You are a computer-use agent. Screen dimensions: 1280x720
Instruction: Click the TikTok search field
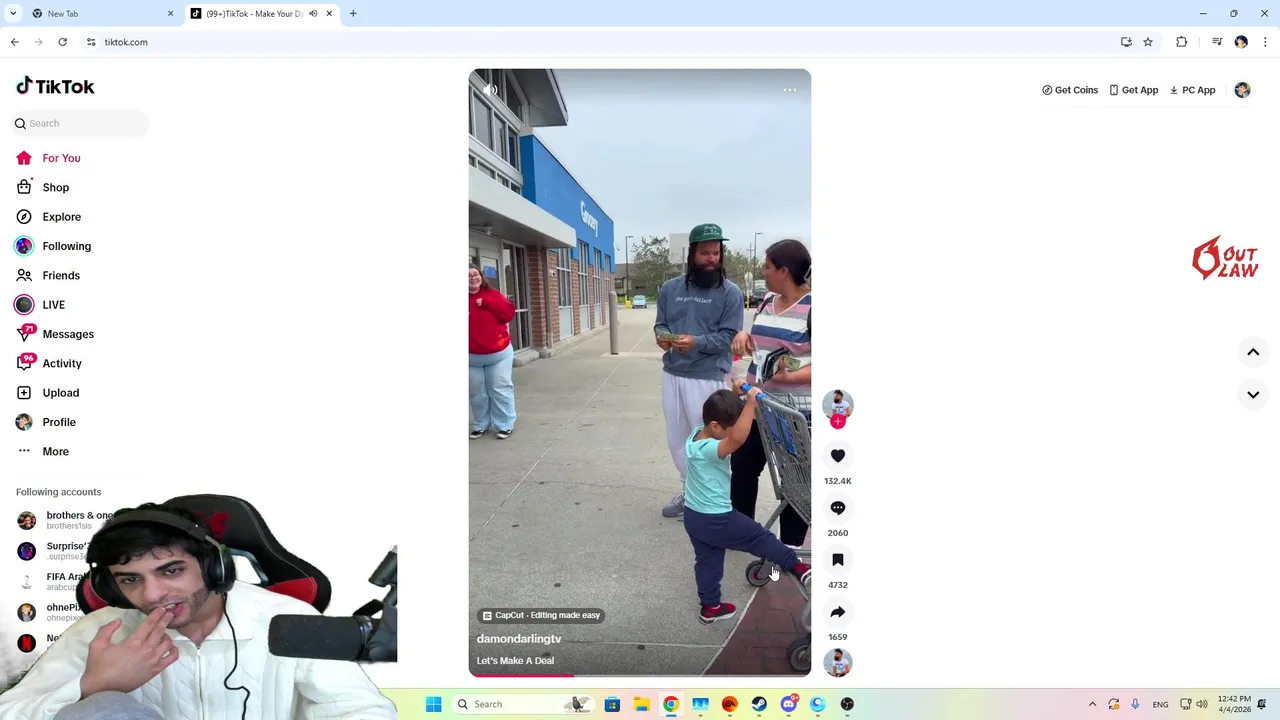click(x=80, y=123)
